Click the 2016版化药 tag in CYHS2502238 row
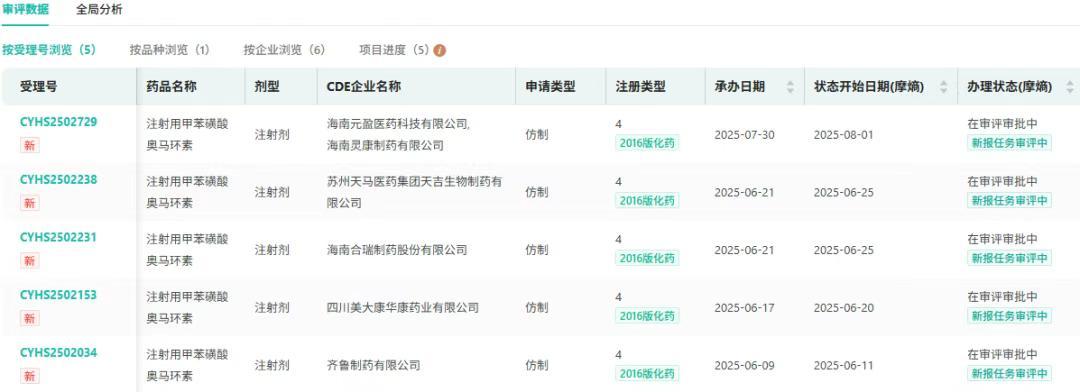This screenshot has width=1080, height=392. [x=647, y=200]
